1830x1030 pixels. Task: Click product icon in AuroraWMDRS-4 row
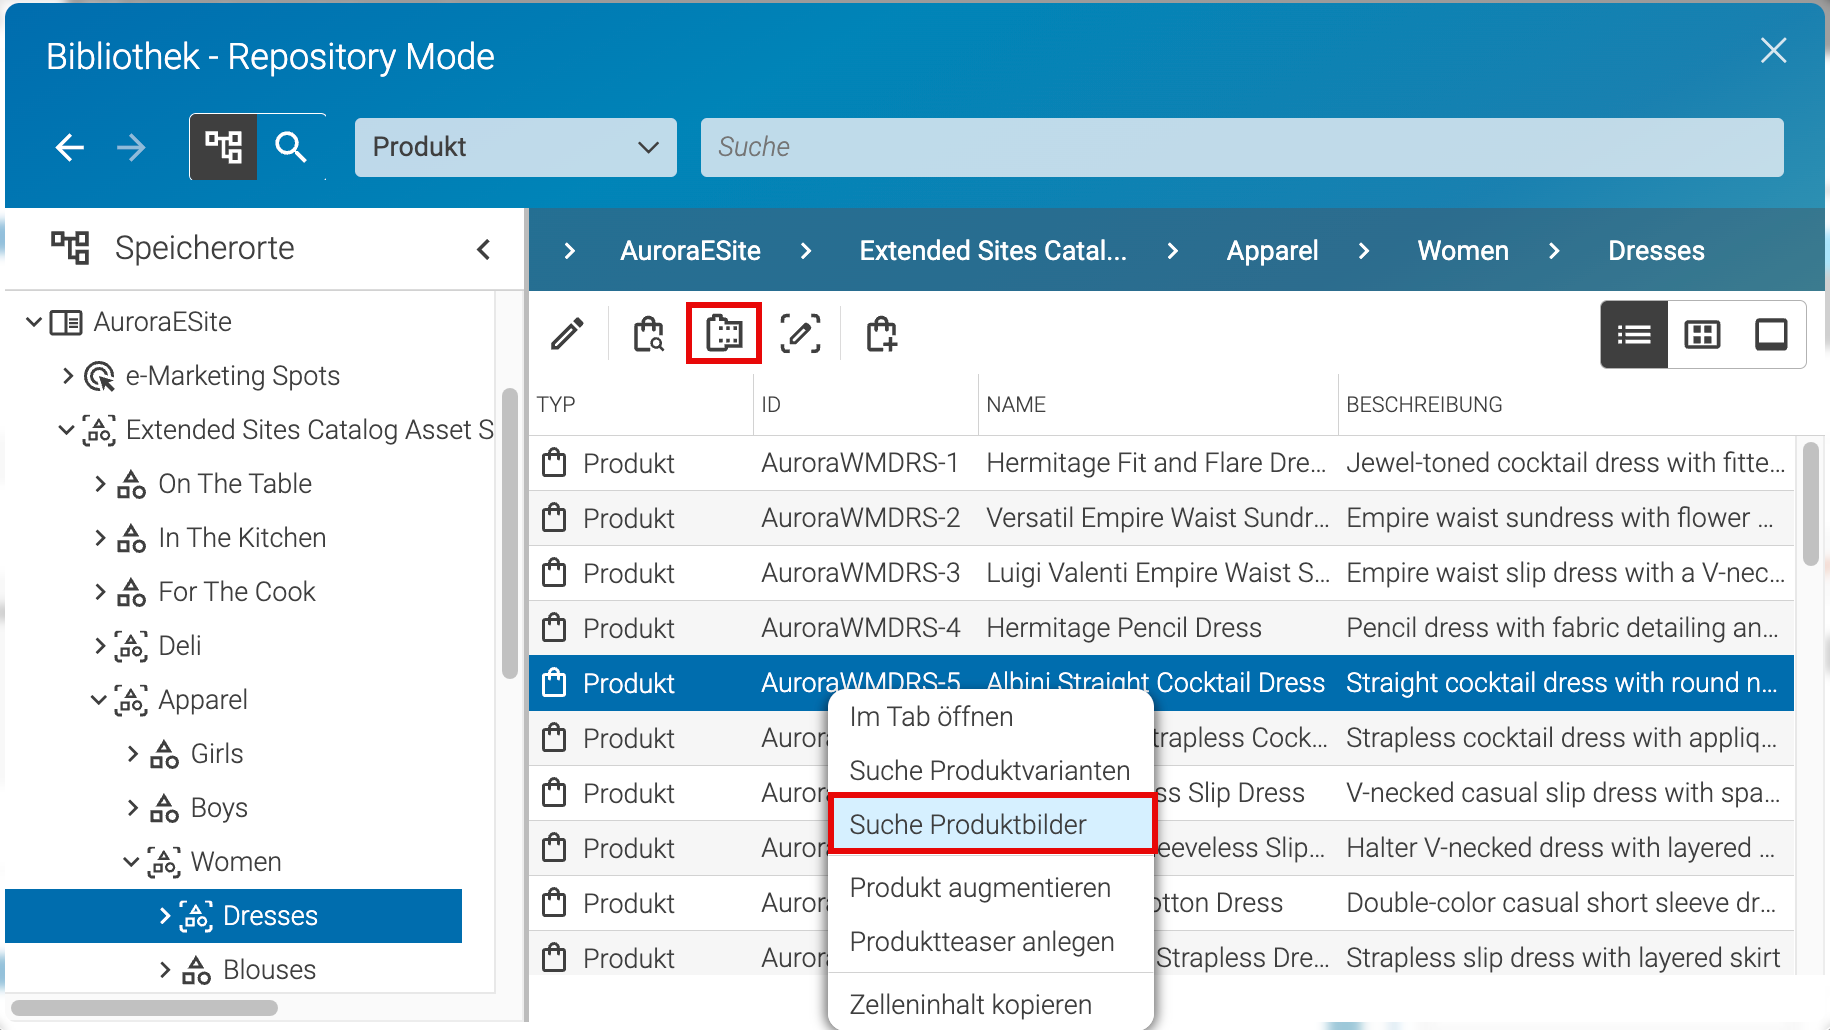pyautogui.click(x=554, y=628)
